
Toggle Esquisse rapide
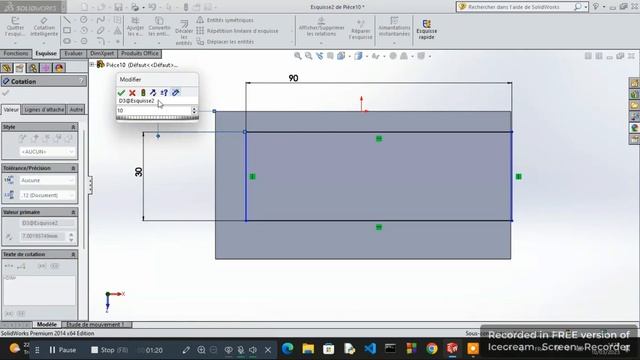[427, 30]
